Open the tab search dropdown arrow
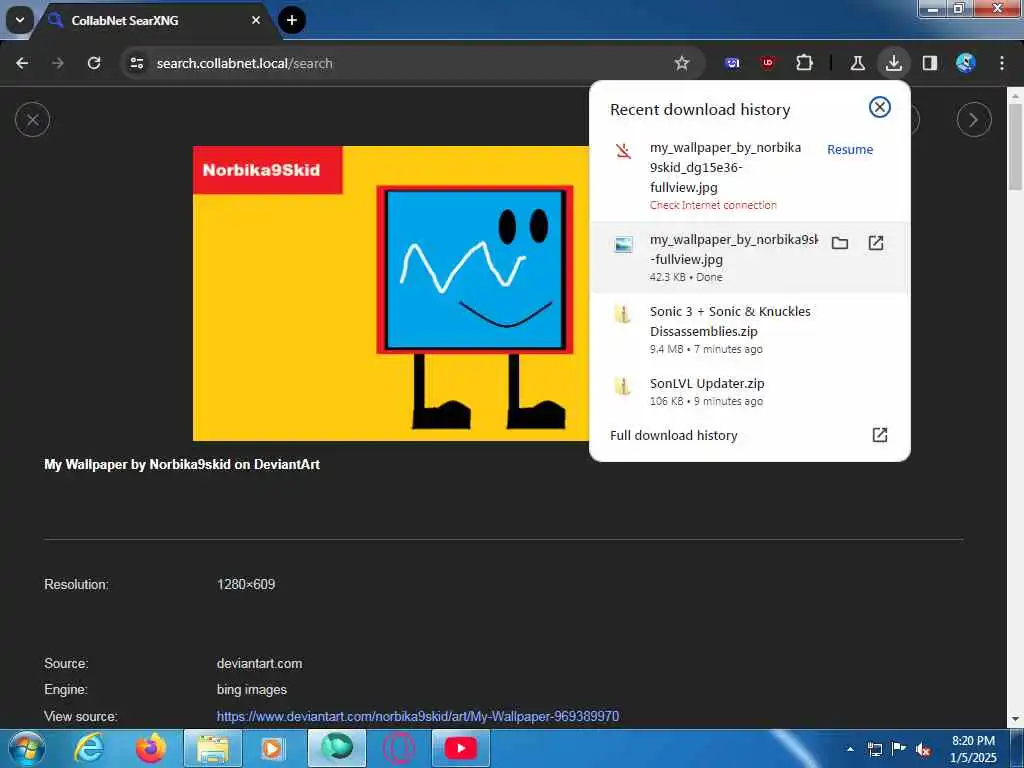The height and width of the screenshot is (768, 1024). pos(20,20)
